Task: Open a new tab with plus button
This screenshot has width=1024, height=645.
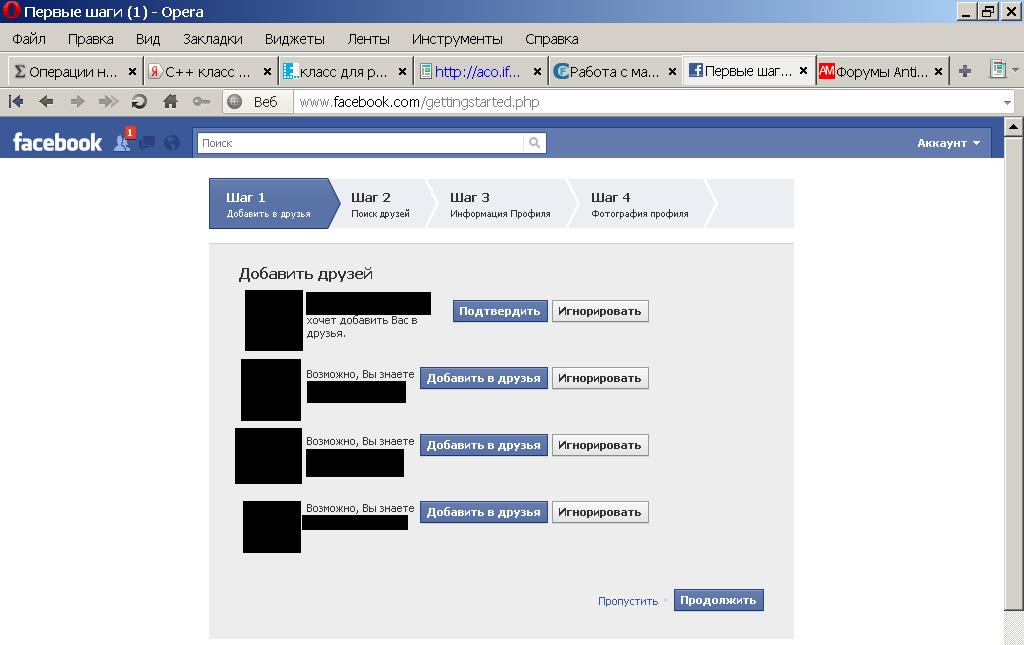Action: 965,71
